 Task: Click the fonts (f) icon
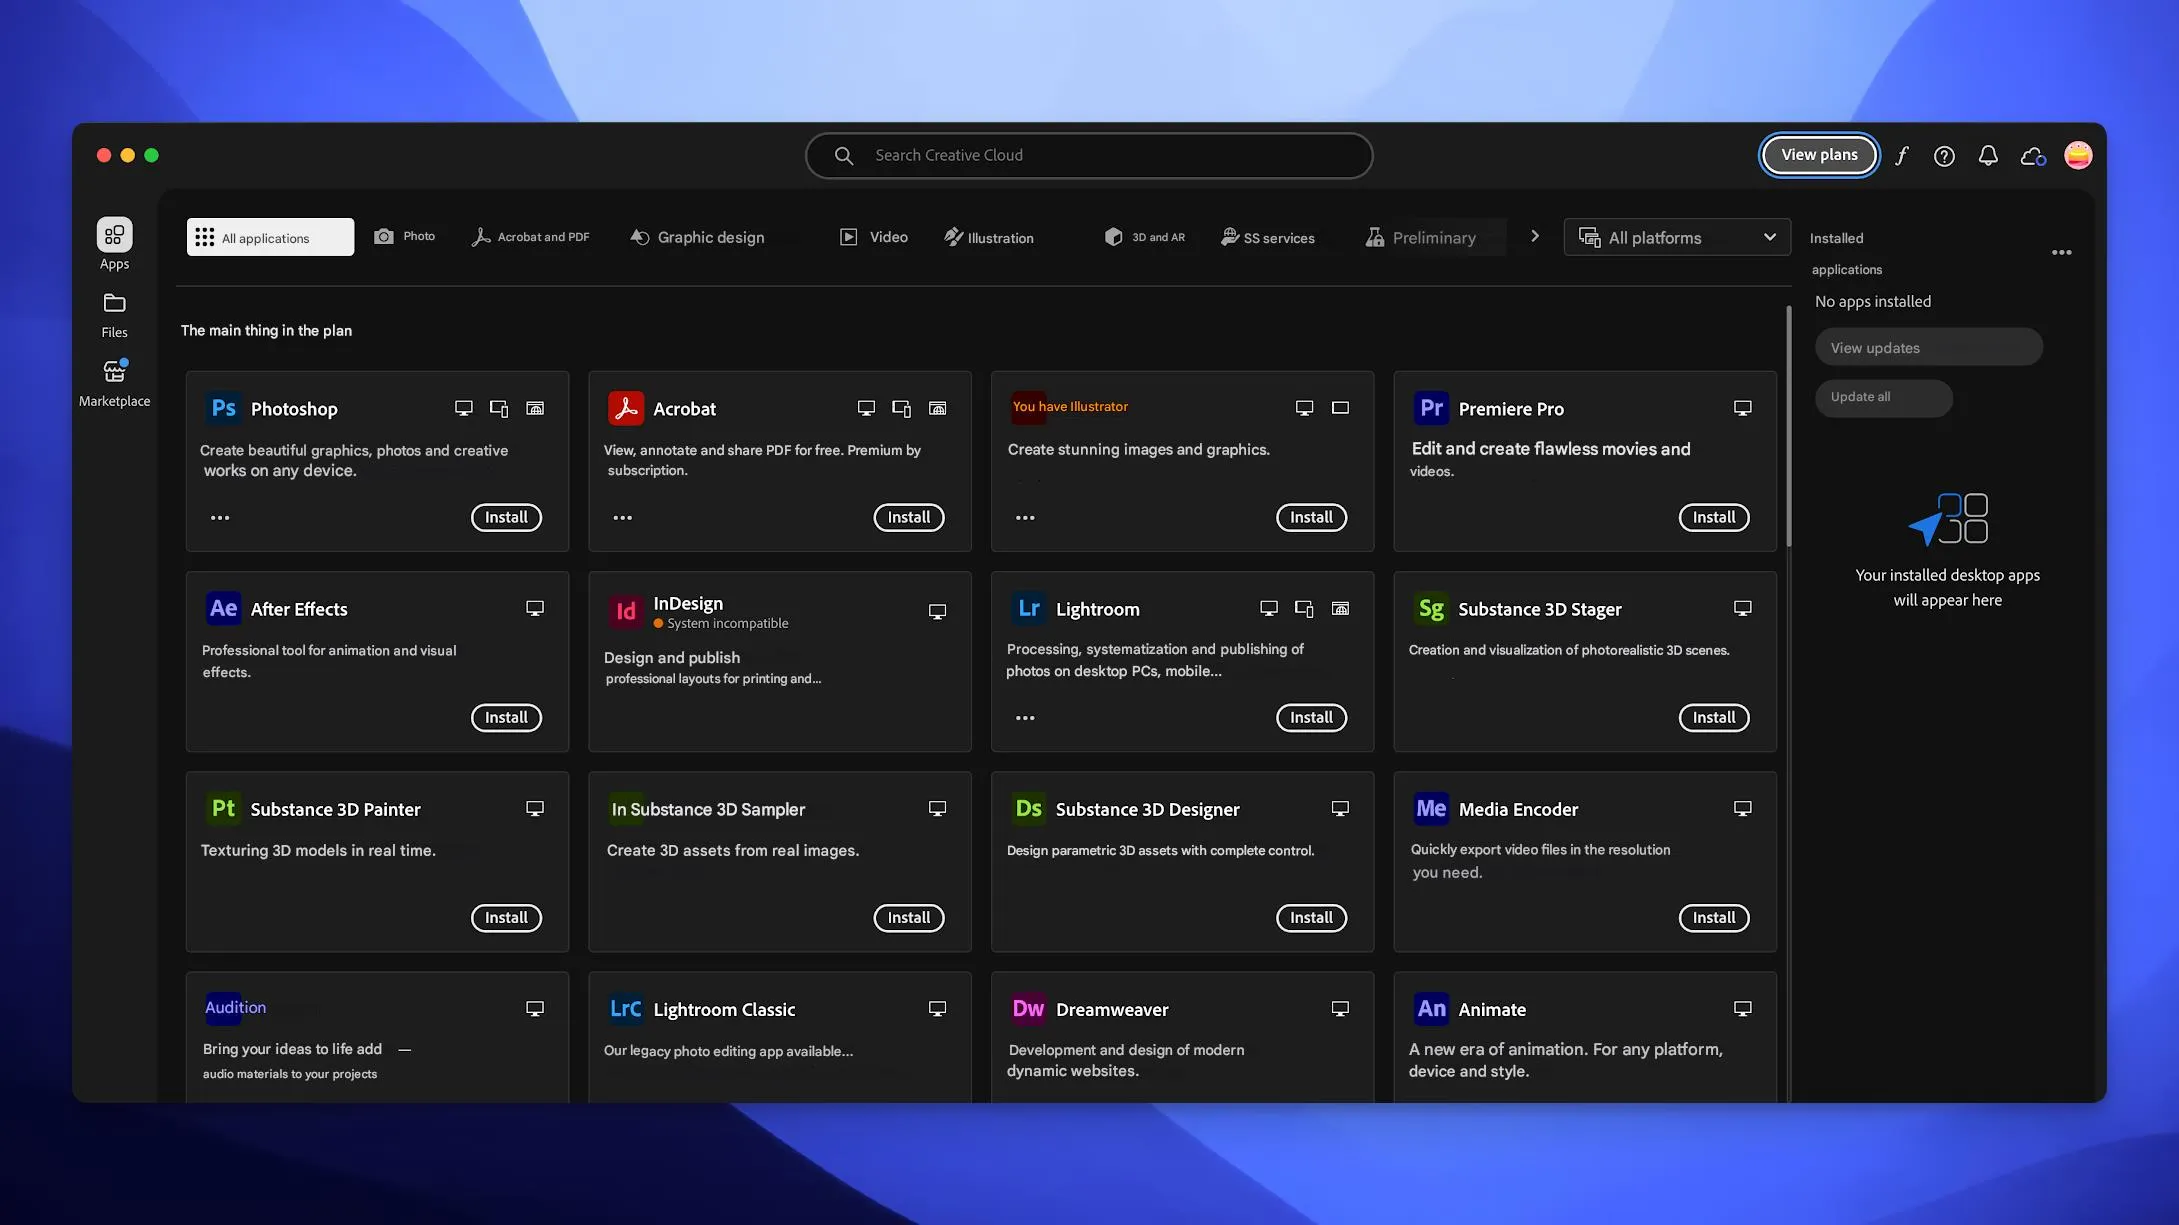coord(1901,156)
